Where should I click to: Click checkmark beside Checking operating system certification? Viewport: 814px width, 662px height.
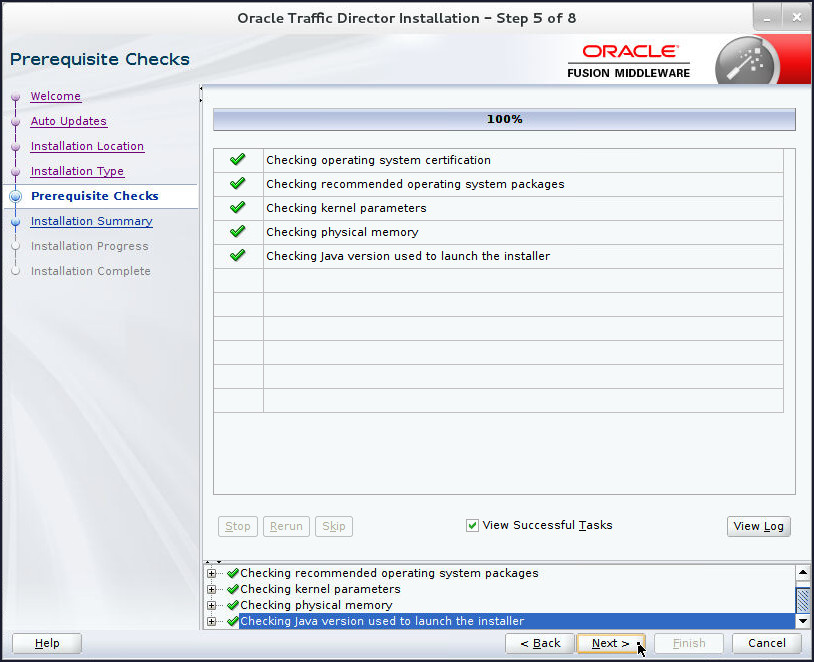click(x=237, y=159)
